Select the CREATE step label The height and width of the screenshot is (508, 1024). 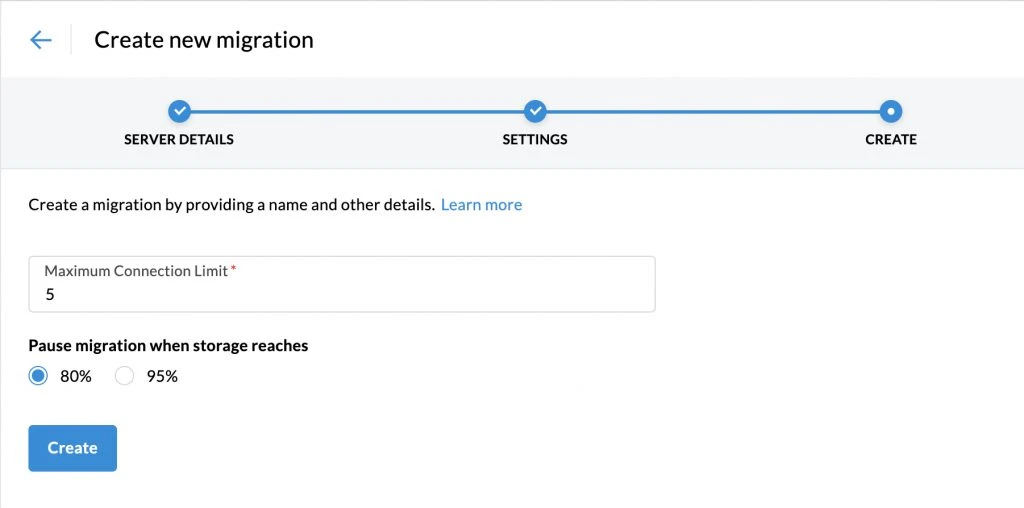coord(890,140)
